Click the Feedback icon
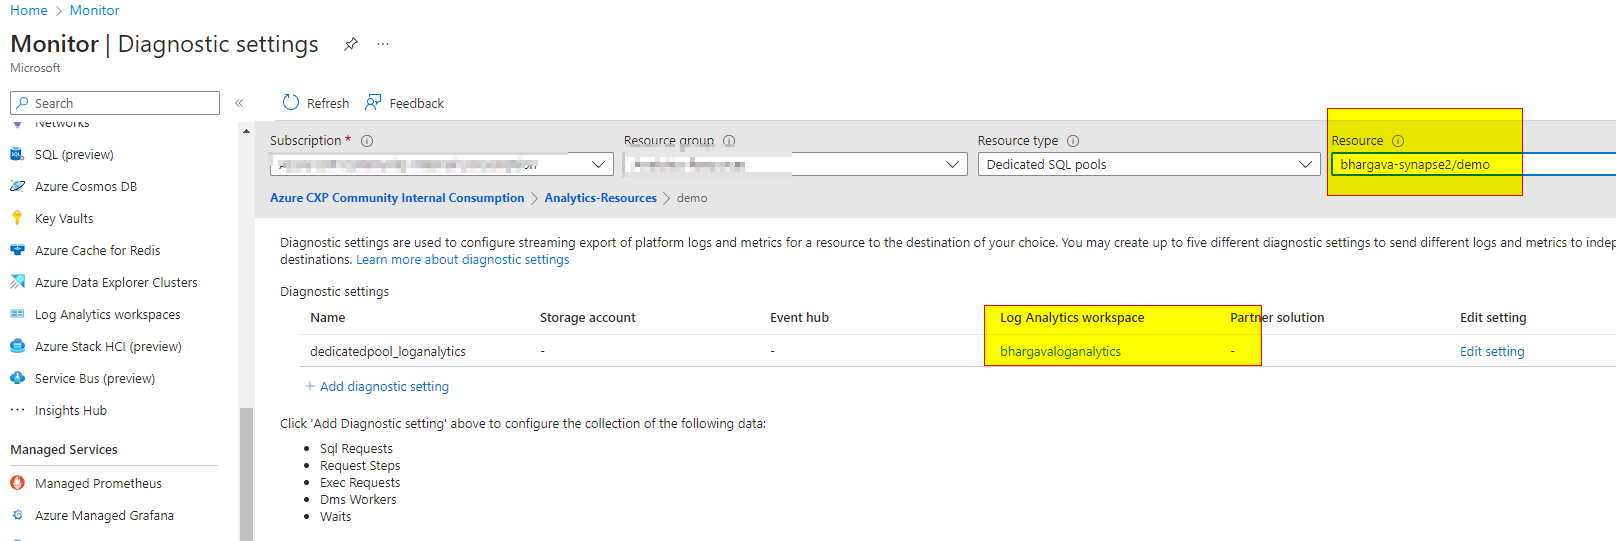Image resolution: width=1616 pixels, height=541 pixels. pos(374,102)
